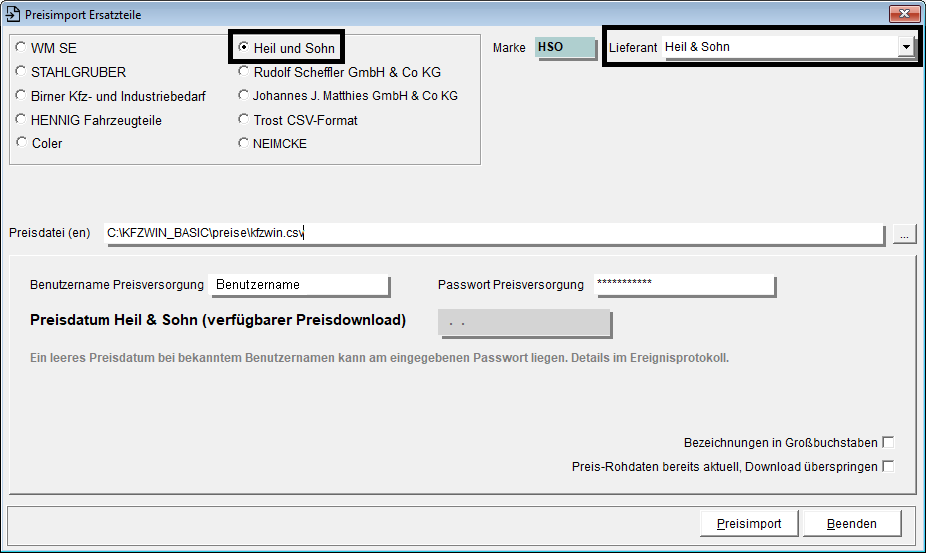
Task: Click the Benutzername Preisversorgung field
Action: click(x=299, y=285)
